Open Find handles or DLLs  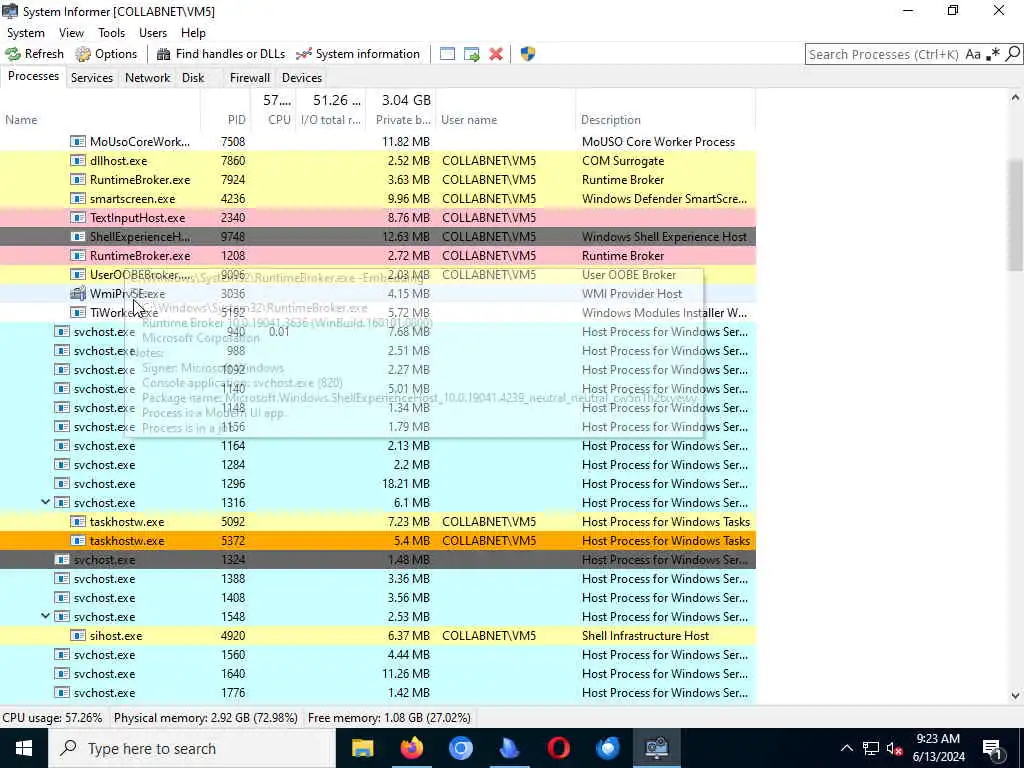click(x=221, y=54)
